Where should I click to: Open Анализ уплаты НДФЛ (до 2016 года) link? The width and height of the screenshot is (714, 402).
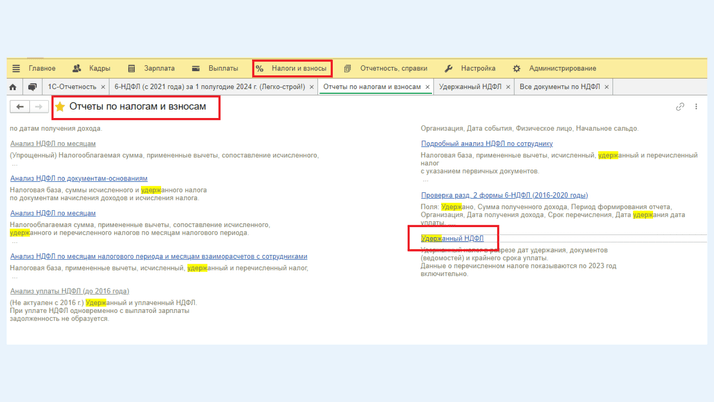point(69,292)
